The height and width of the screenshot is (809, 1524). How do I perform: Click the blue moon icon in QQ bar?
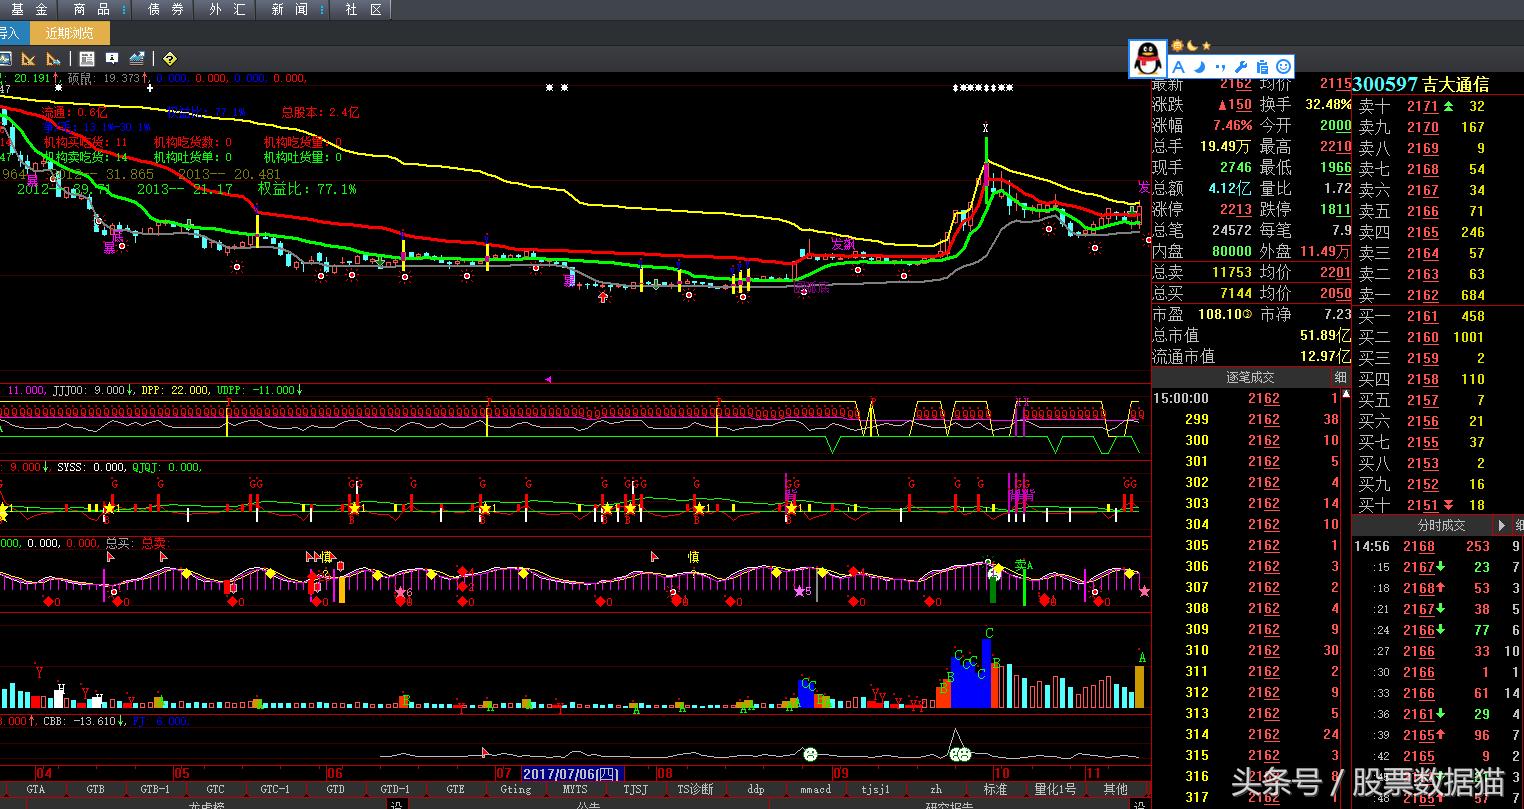pos(1199,67)
